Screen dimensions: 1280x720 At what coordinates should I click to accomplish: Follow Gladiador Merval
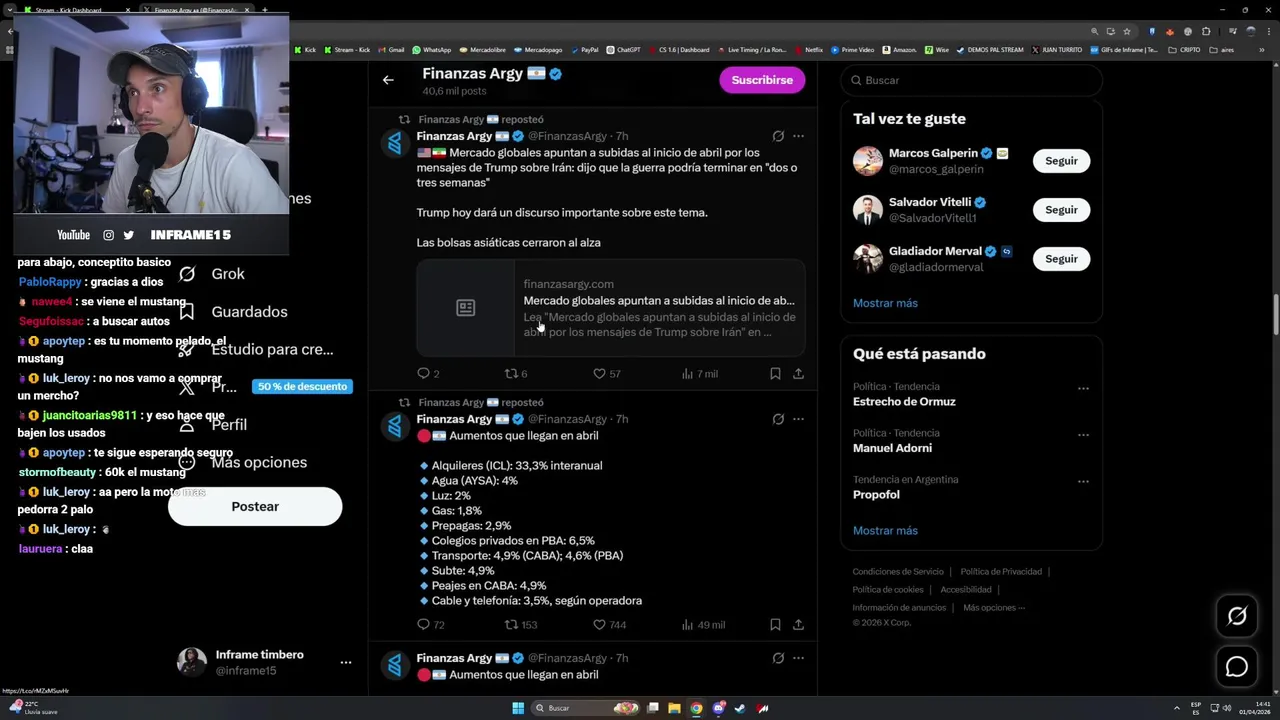1061,259
